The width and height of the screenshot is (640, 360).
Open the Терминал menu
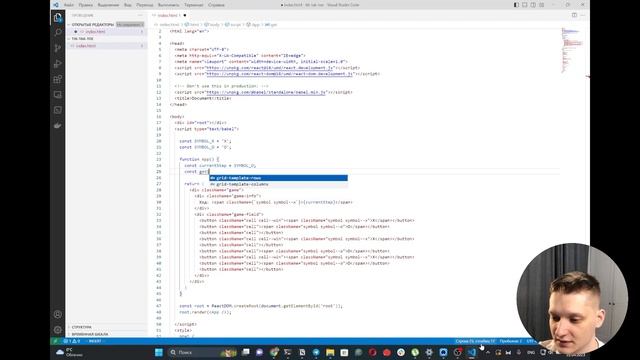(193, 5)
